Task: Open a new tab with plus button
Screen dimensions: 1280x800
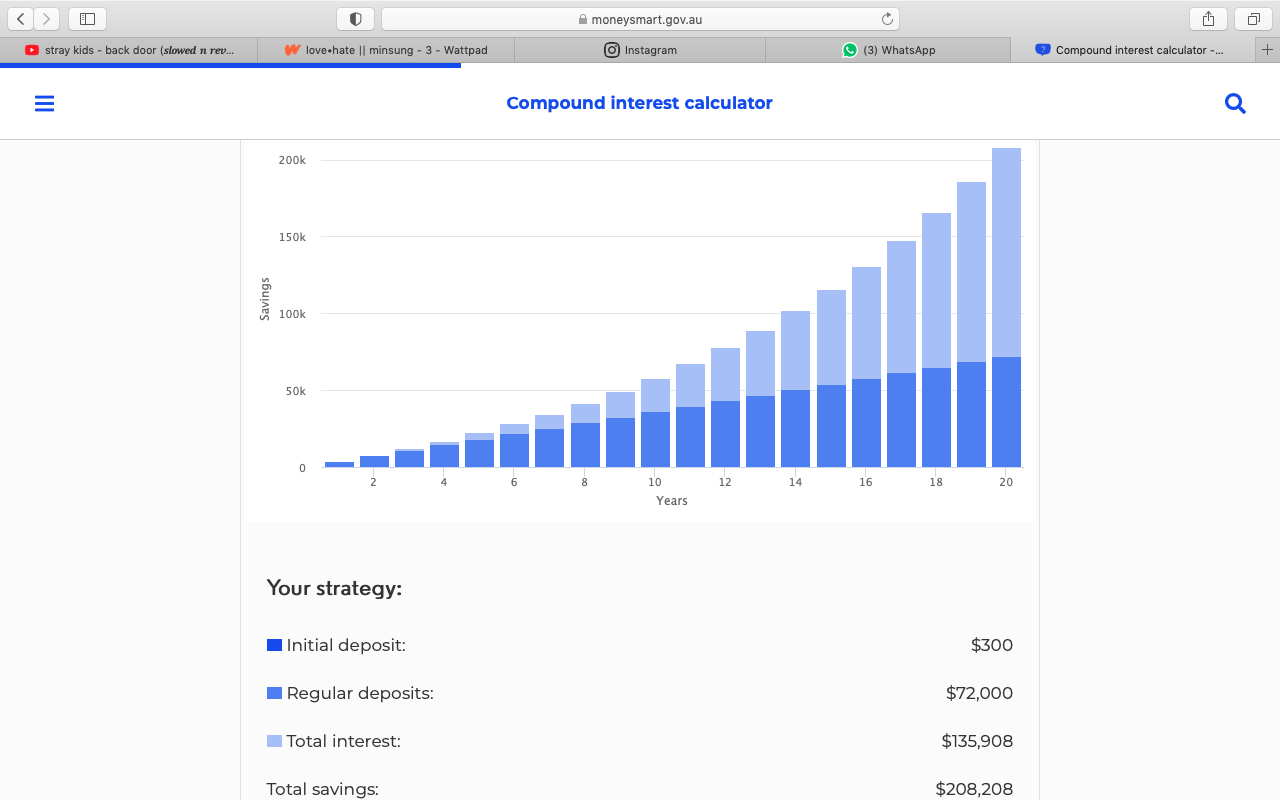Action: pos(1267,50)
